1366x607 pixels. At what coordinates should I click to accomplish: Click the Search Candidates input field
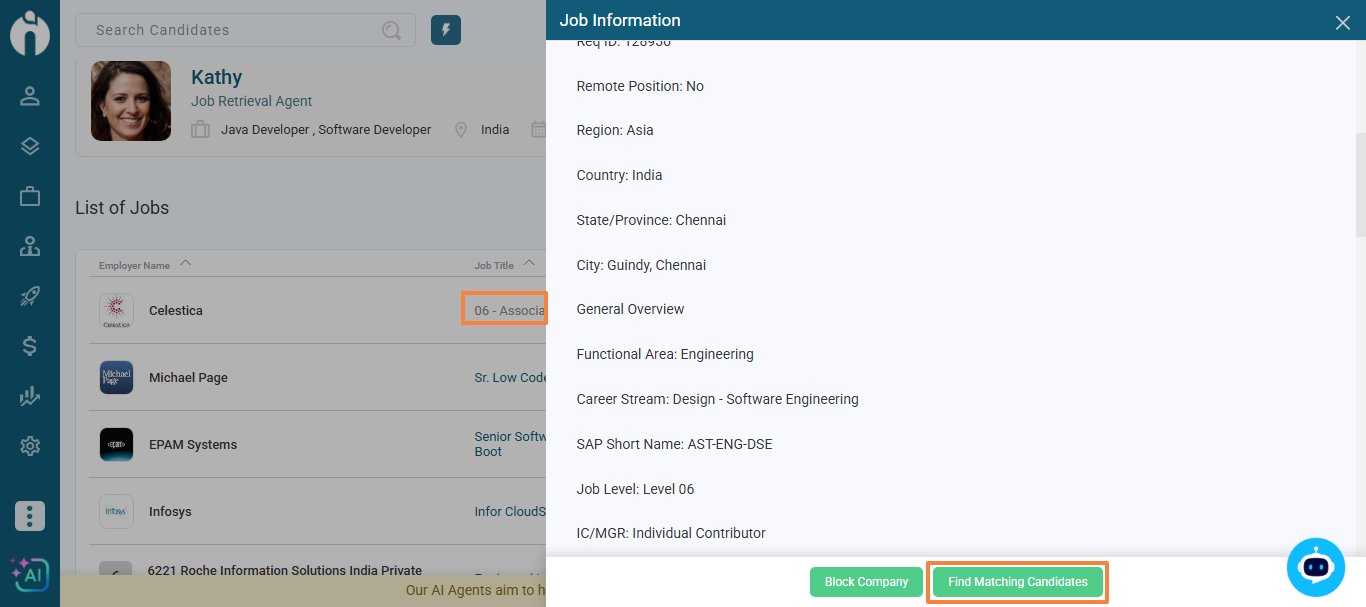pyautogui.click(x=235, y=30)
